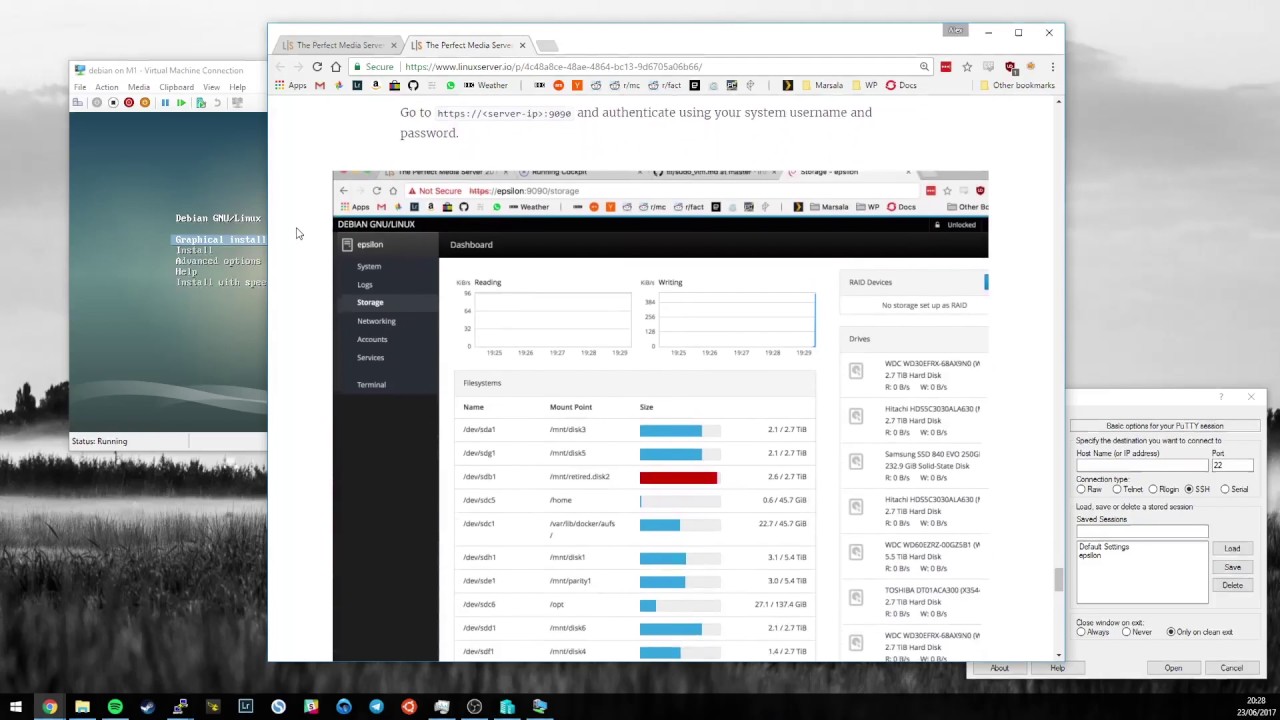Pause the virtual machine
1280x720 pixels.
click(165, 103)
